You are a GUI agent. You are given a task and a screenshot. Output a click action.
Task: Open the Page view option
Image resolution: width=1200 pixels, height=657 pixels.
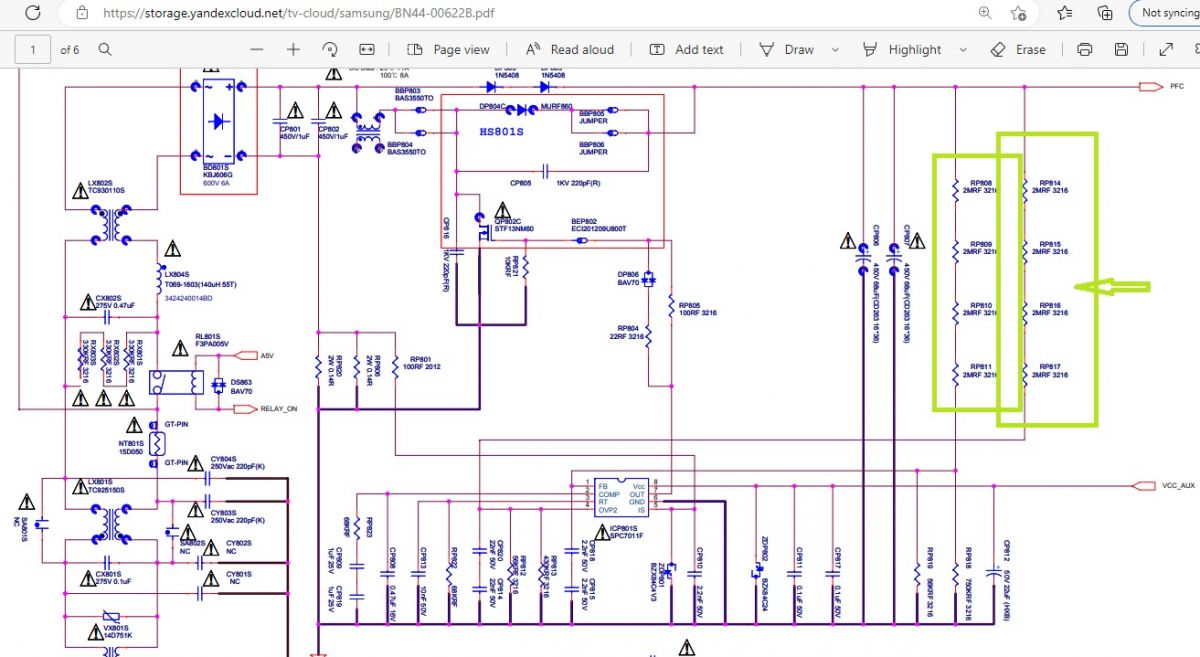point(449,49)
